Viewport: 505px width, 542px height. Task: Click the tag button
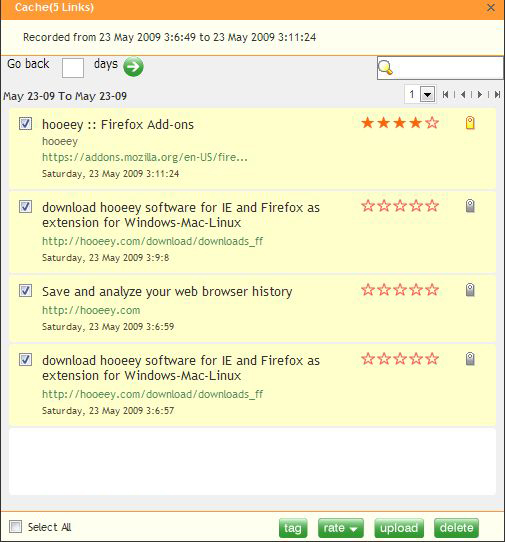point(293,528)
